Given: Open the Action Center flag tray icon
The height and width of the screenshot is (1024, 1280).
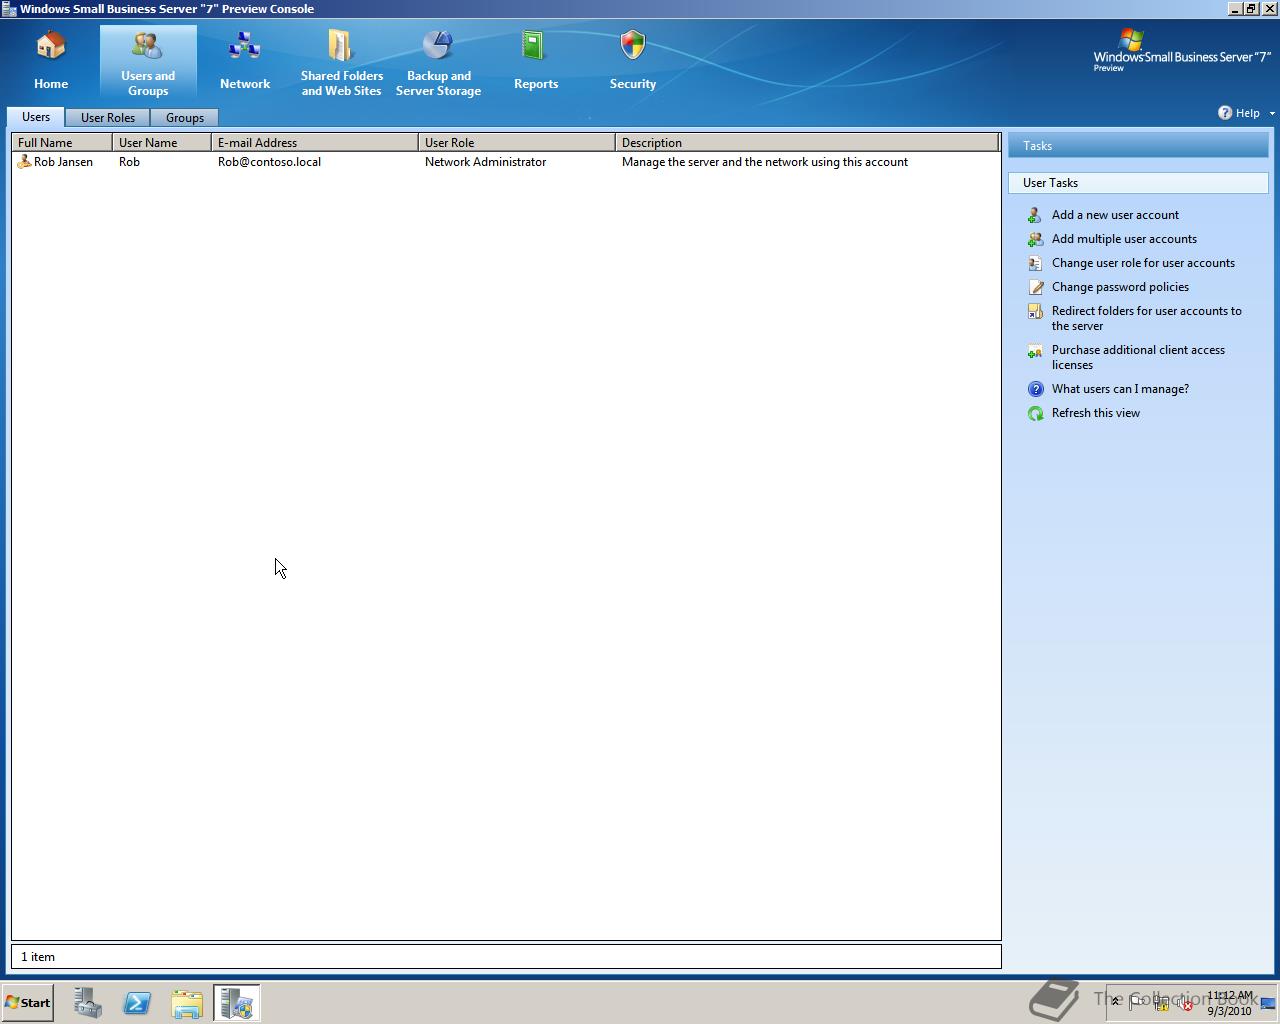Looking at the screenshot, I should pyautogui.click(x=1137, y=1003).
